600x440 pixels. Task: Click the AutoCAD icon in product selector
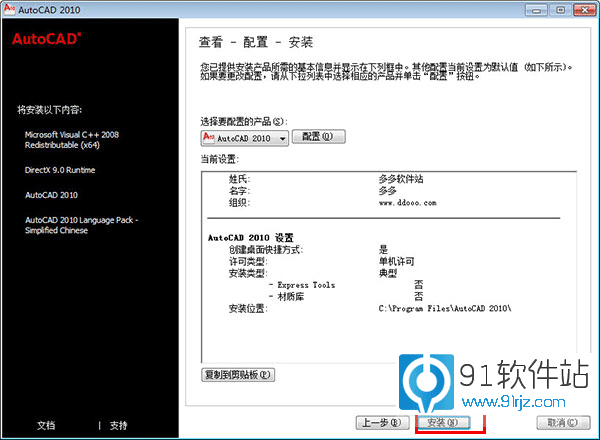tap(209, 137)
